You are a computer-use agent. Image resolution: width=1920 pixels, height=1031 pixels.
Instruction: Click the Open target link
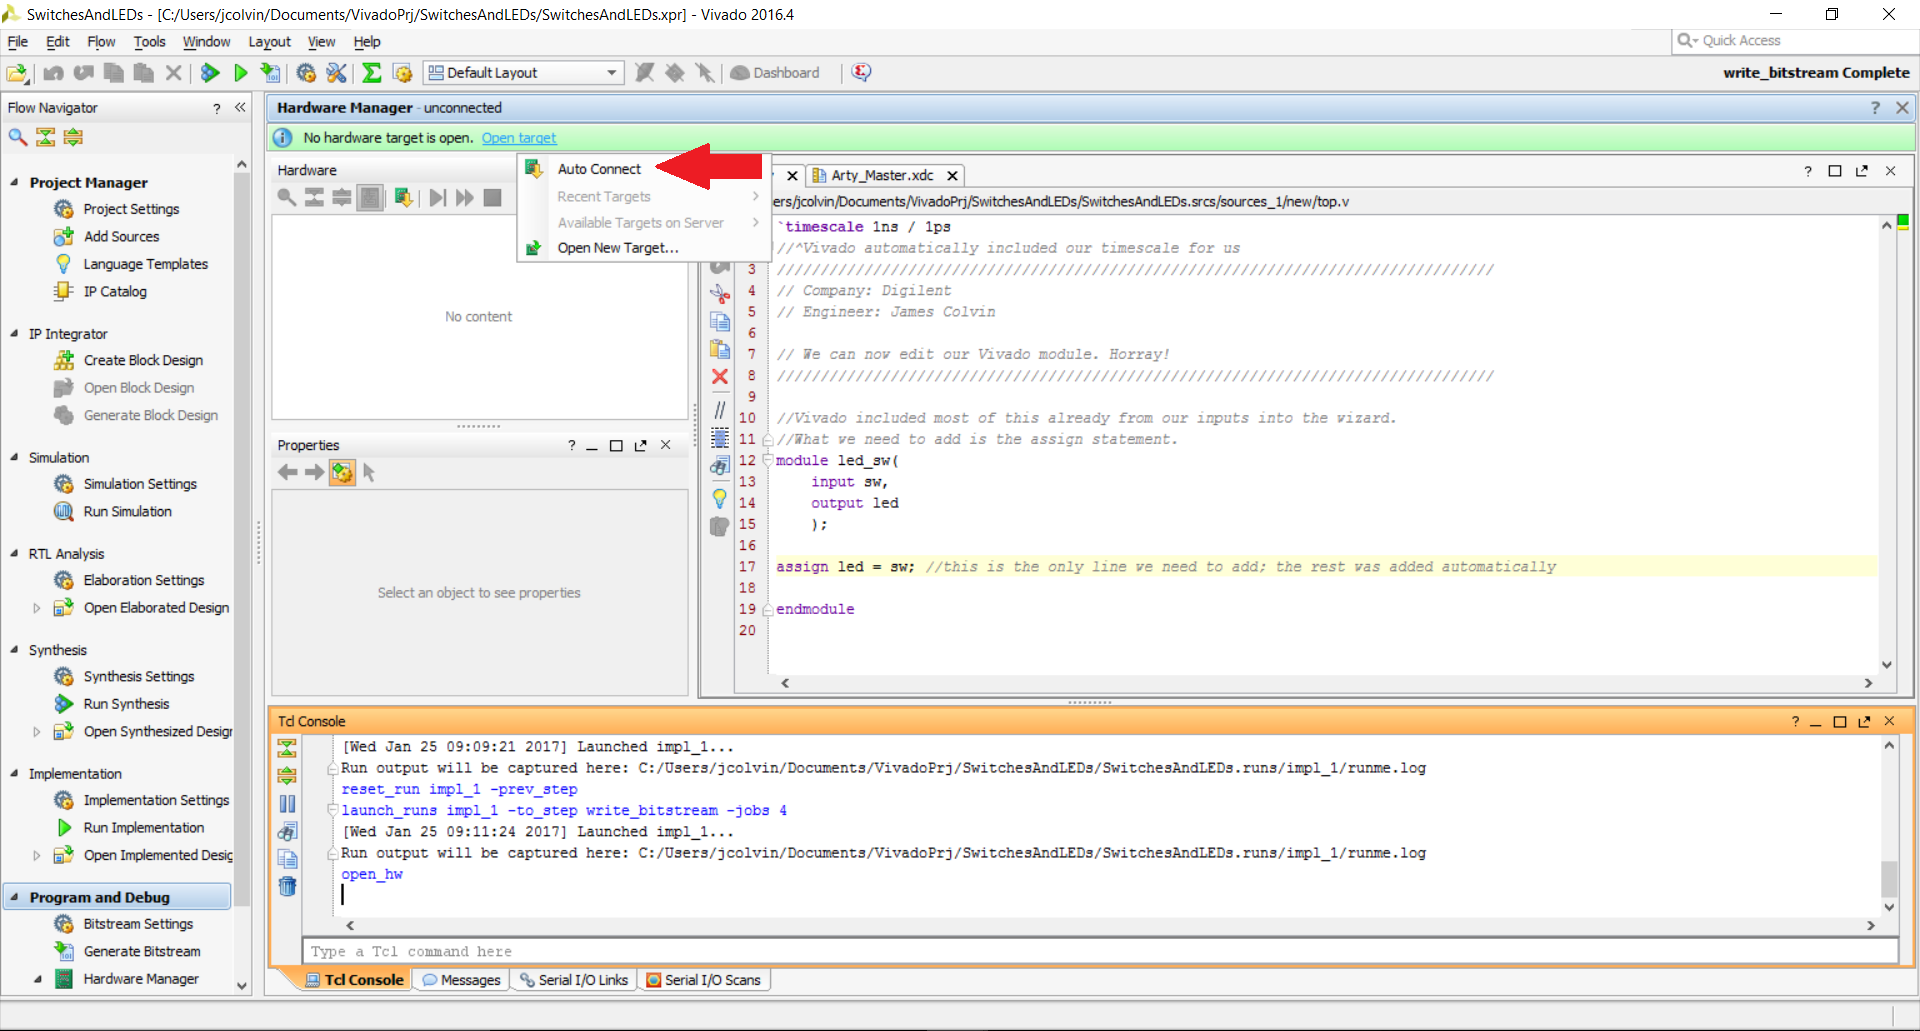tap(519, 138)
